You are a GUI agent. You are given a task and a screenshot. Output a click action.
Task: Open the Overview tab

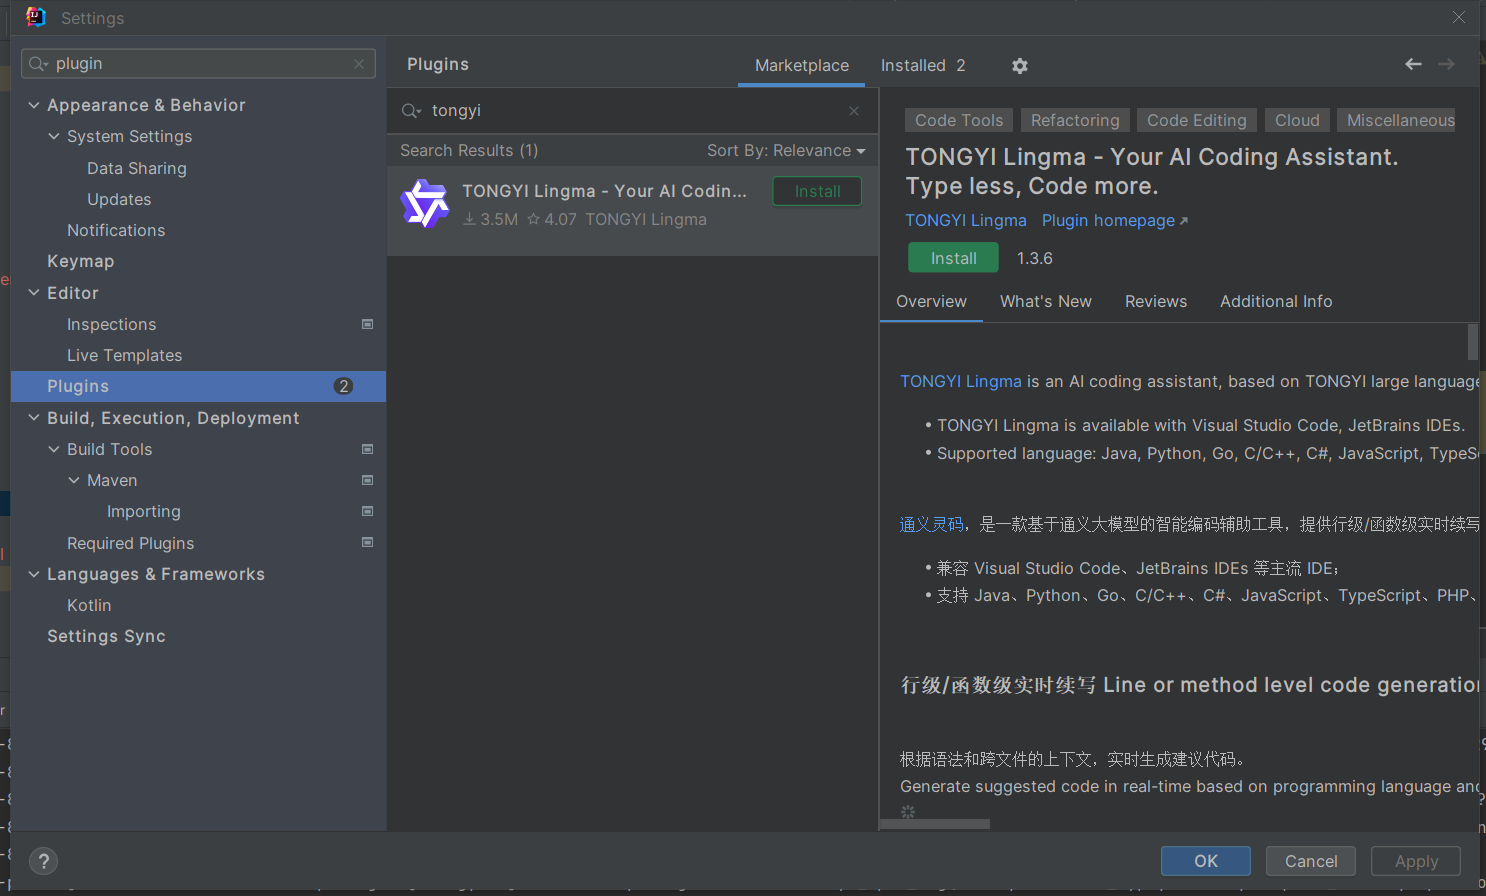pyautogui.click(x=931, y=301)
